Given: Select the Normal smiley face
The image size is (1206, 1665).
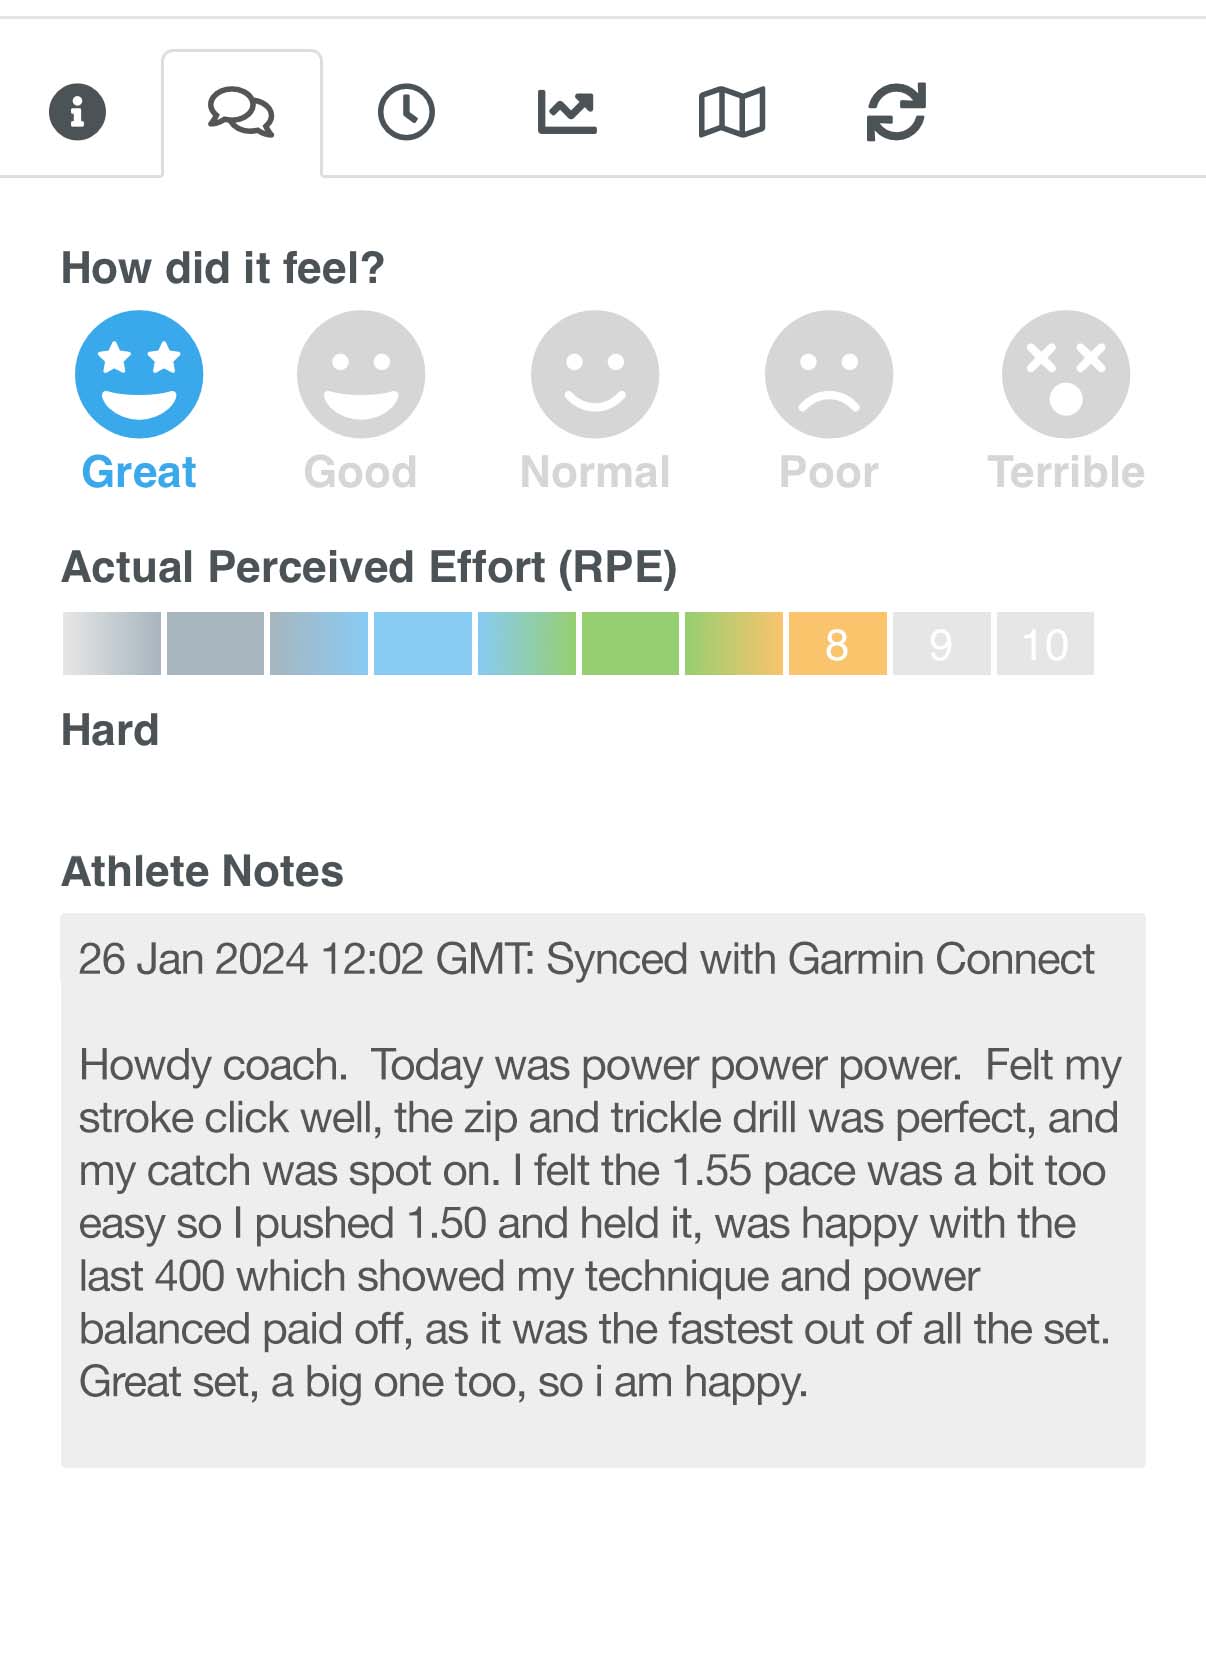Looking at the screenshot, I should pos(595,374).
